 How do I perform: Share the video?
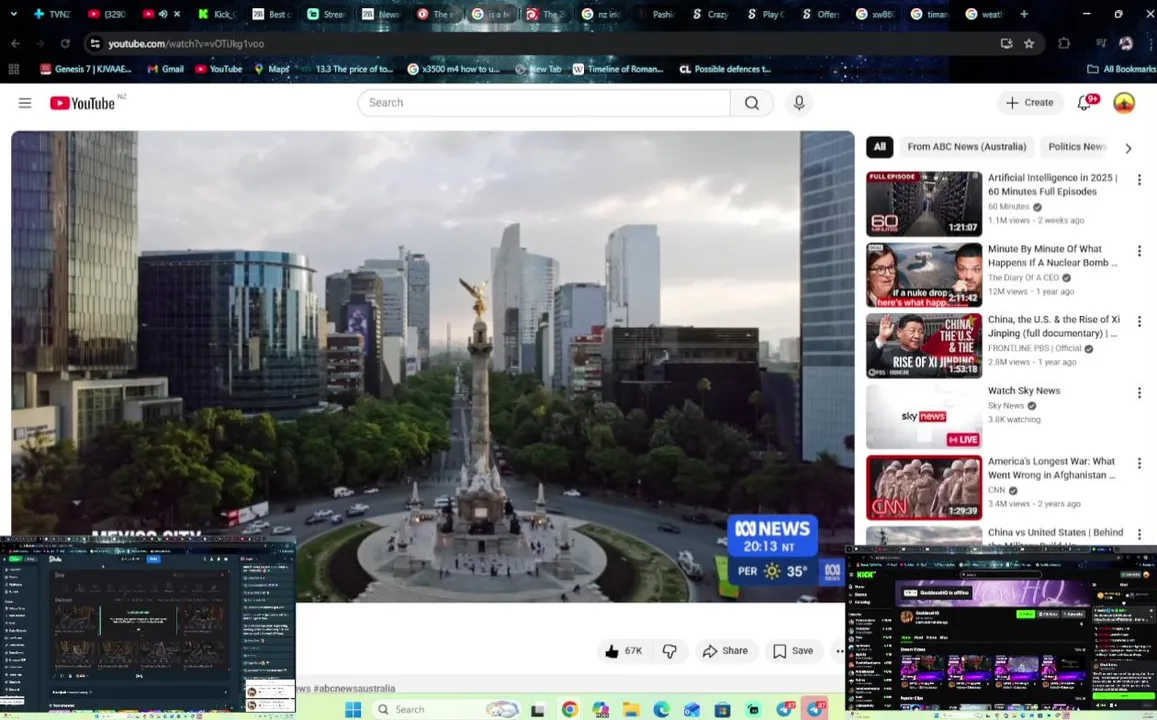coord(725,651)
